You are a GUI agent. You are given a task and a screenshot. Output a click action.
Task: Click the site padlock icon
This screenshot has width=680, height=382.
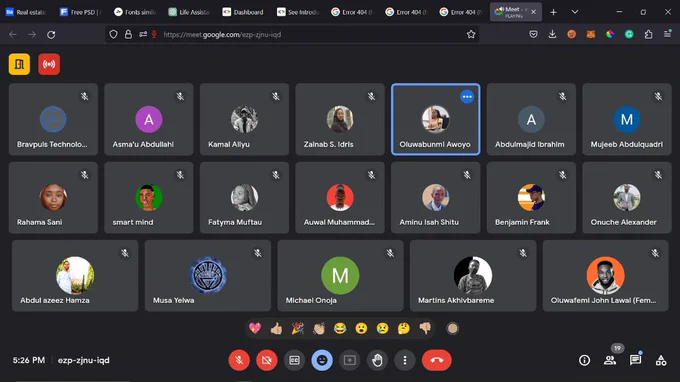click(128, 34)
